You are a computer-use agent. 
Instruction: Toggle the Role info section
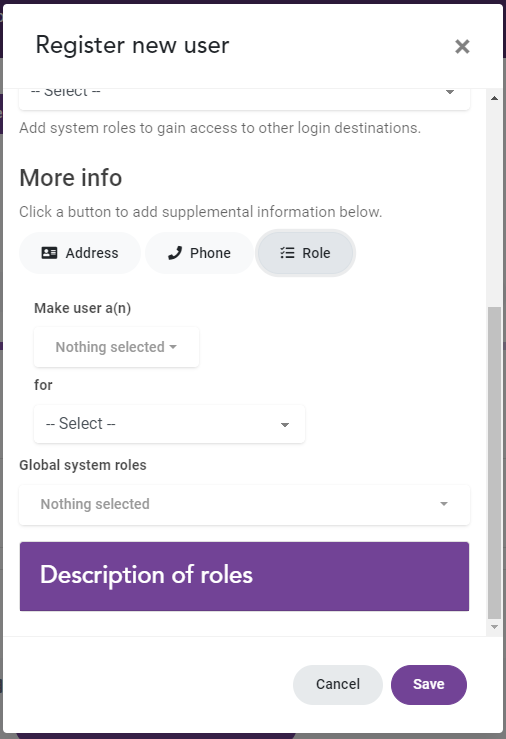point(305,253)
